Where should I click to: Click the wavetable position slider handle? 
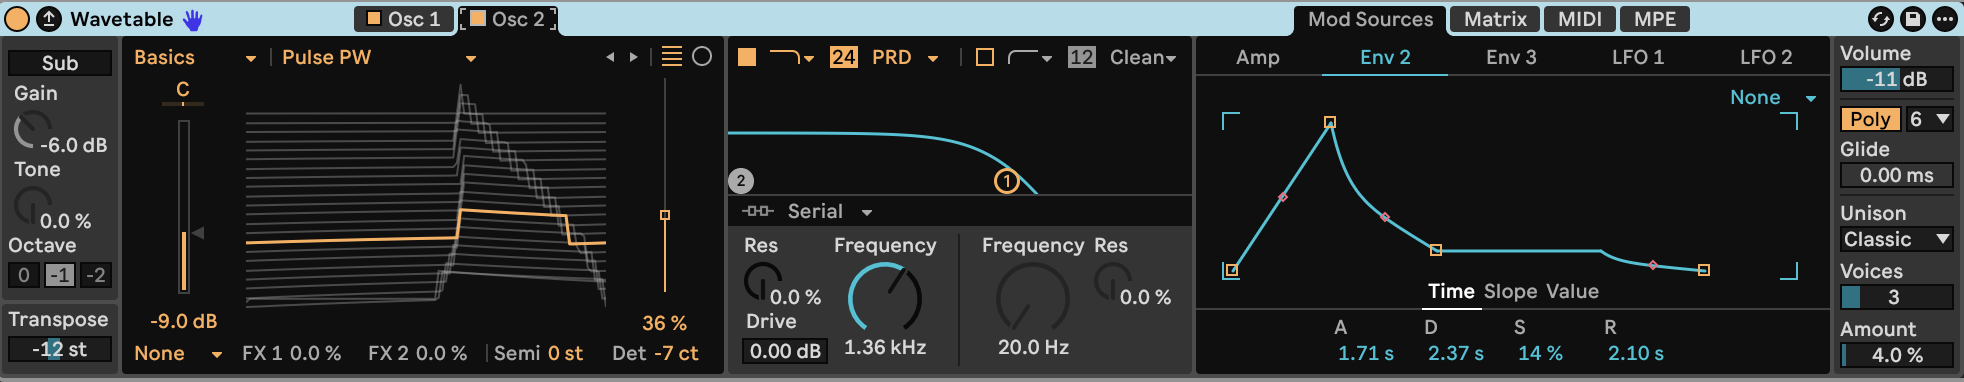click(665, 215)
